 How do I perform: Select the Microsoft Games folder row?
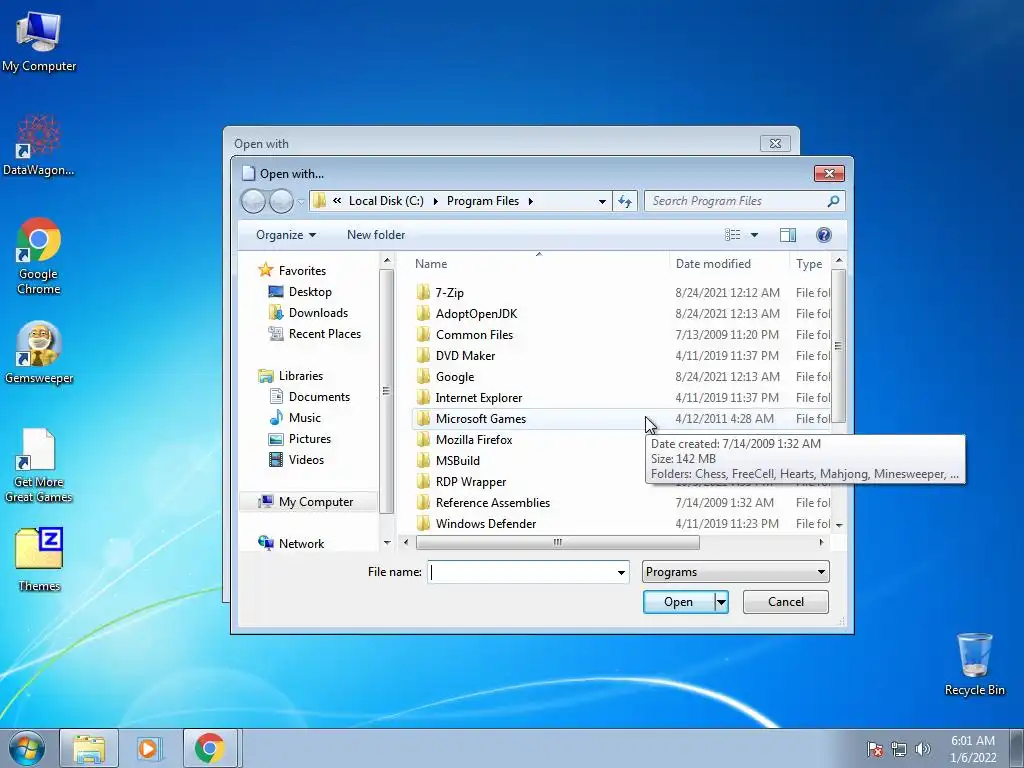(622, 419)
